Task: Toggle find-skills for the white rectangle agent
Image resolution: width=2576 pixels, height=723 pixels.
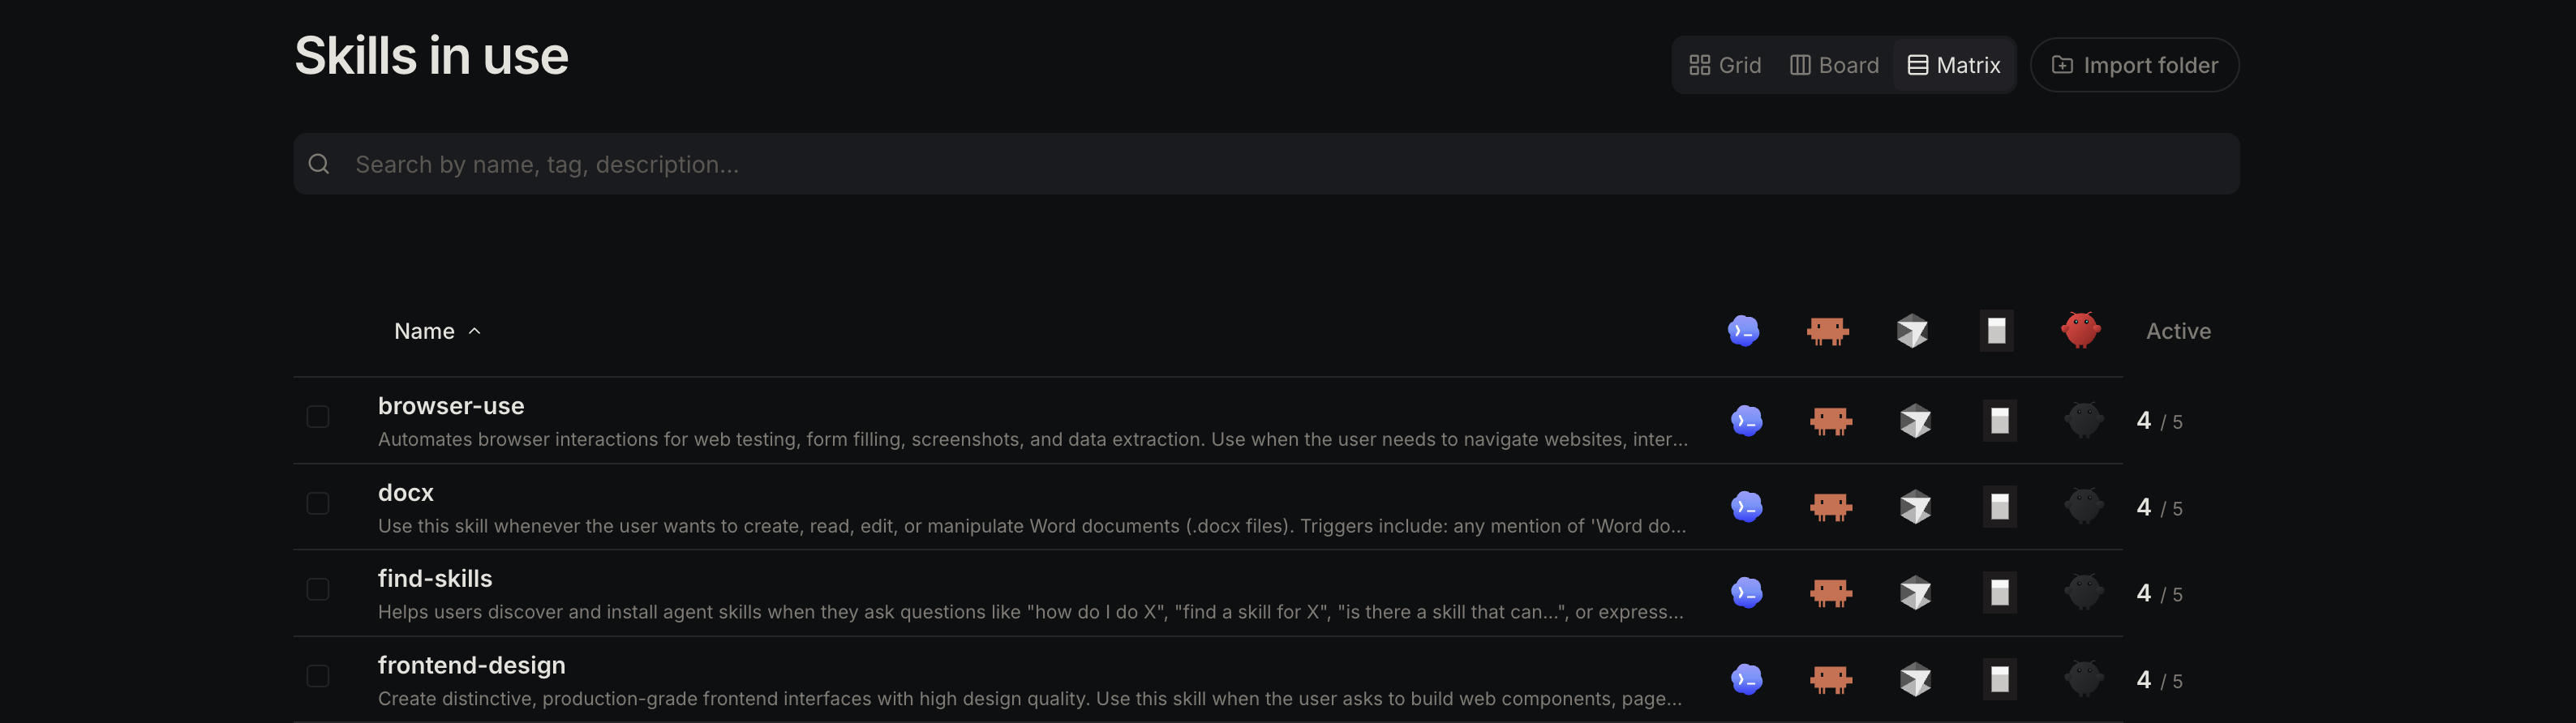Action: 1999,593
